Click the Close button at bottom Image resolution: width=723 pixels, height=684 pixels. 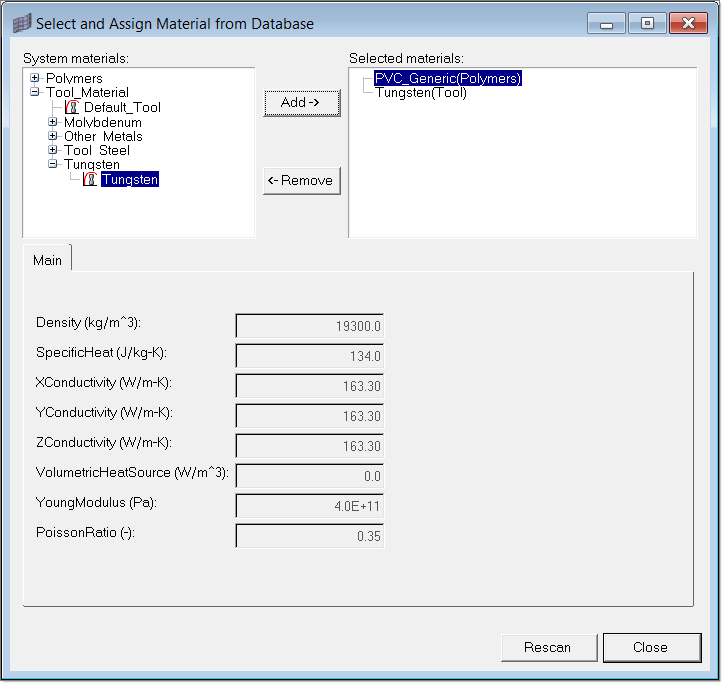tap(651, 647)
